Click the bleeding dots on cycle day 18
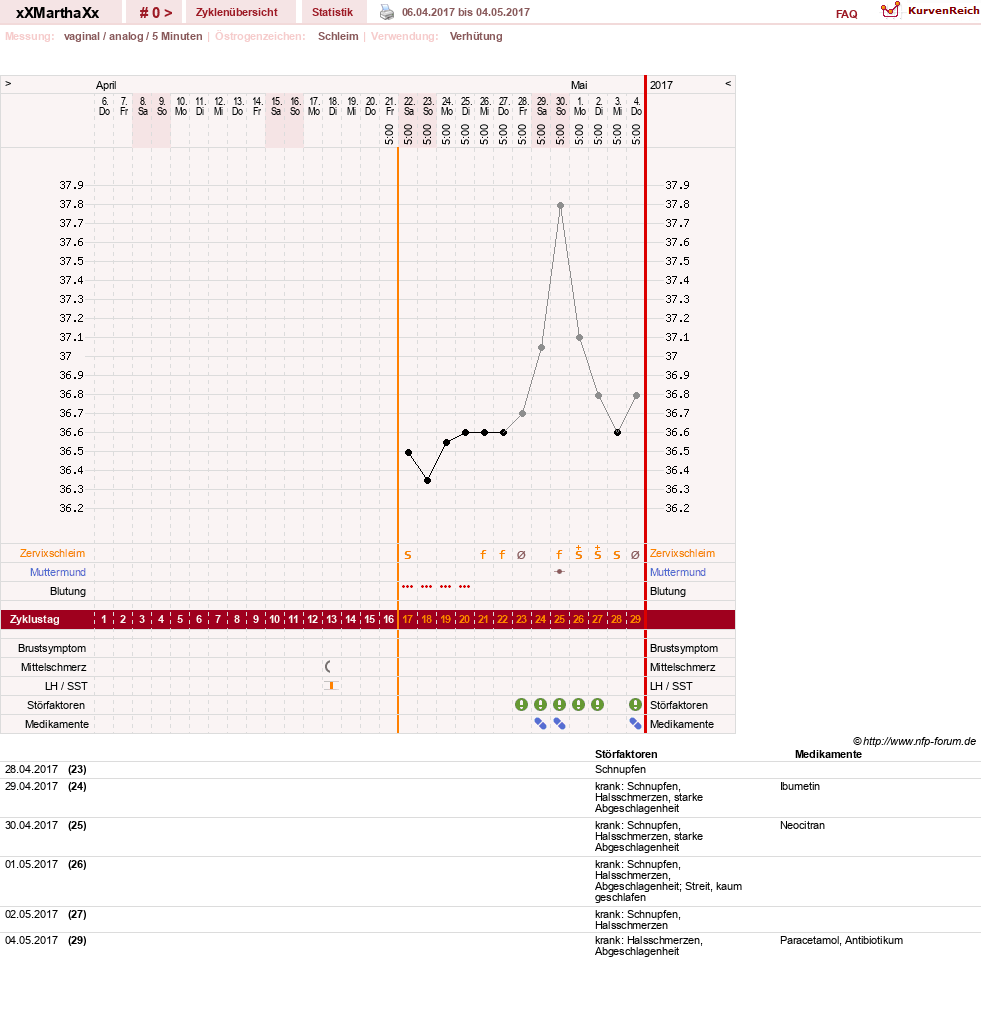This screenshot has height=1021, width=981. [x=426, y=587]
